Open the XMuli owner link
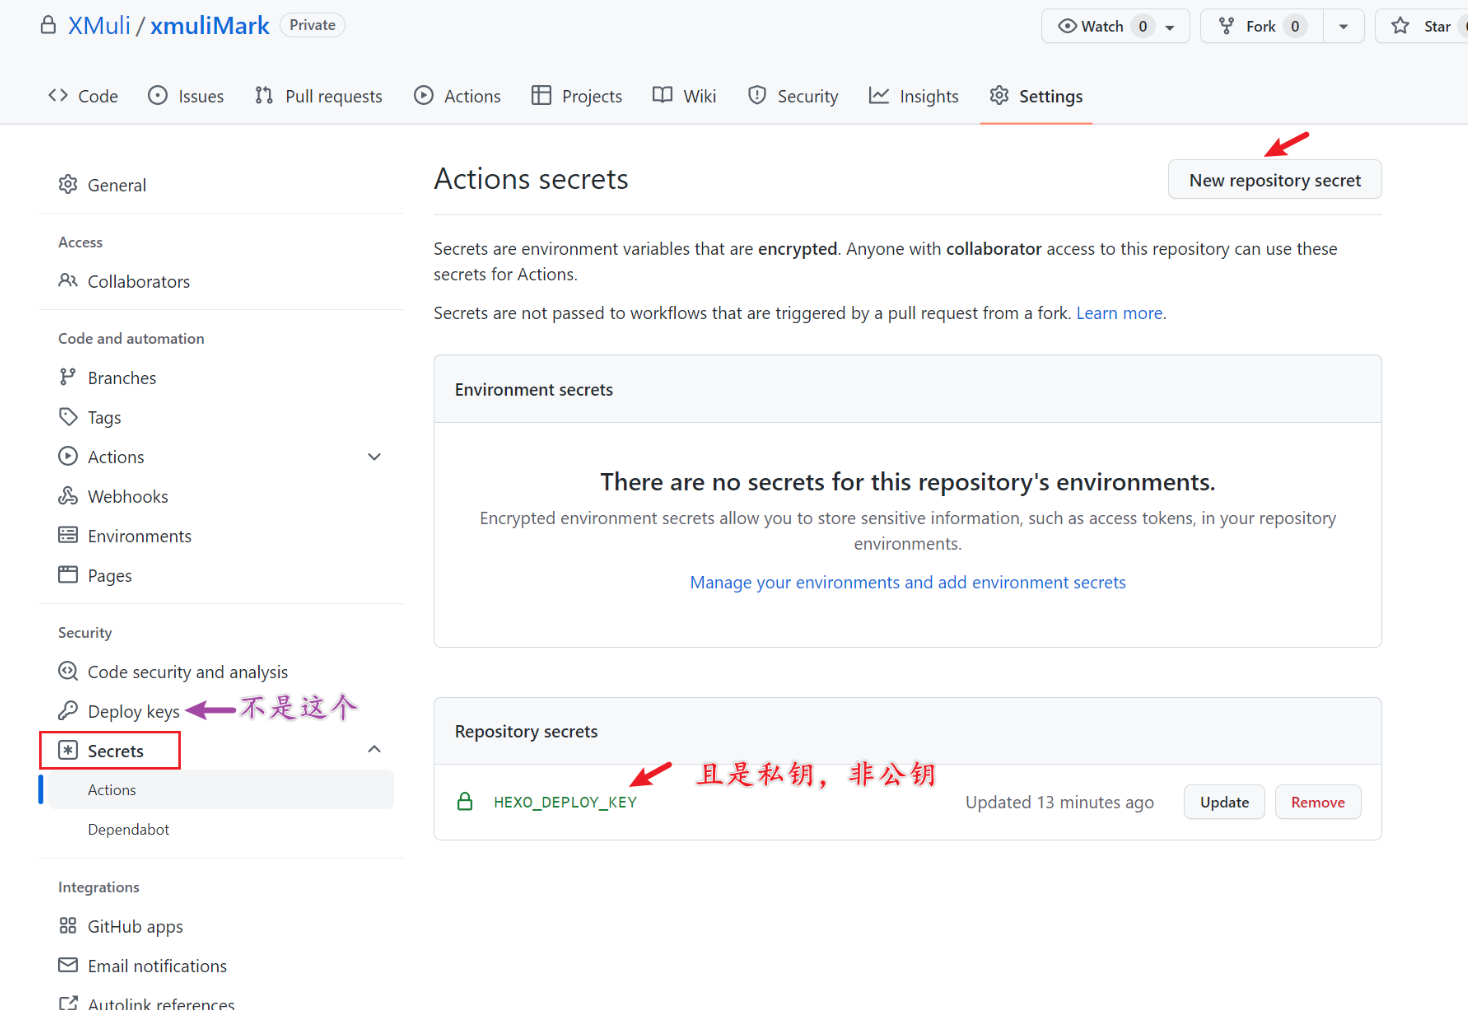The image size is (1468, 1010). [x=99, y=25]
